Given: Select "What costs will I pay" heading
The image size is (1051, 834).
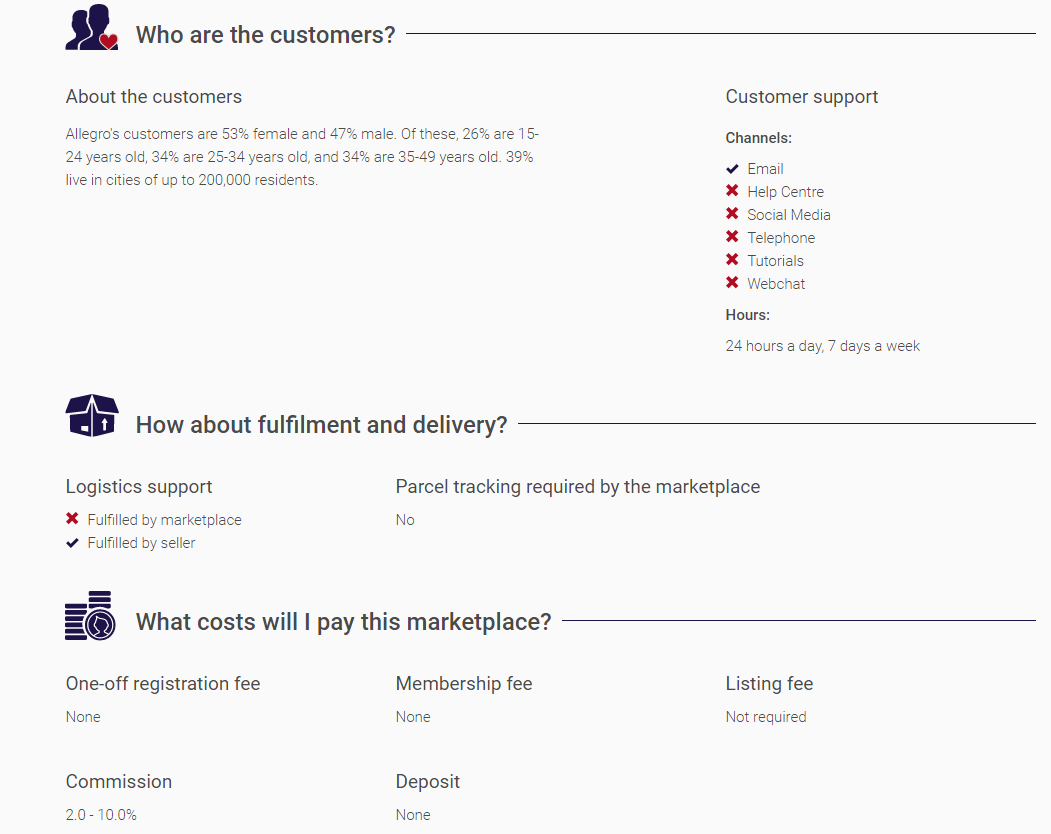Looking at the screenshot, I should click(343, 622).
